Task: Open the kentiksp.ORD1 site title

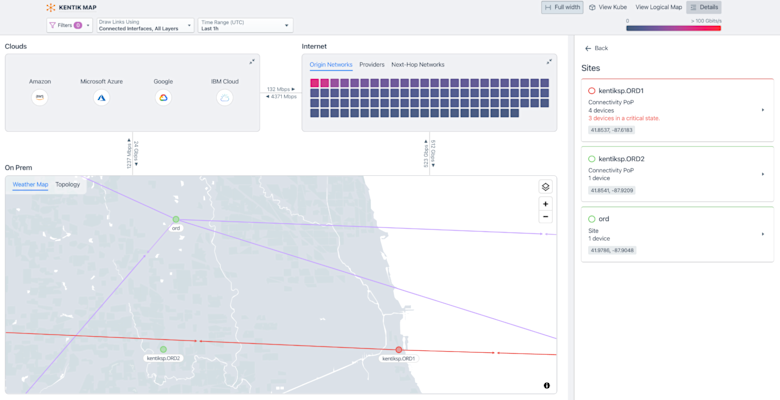Action: pos(621,91)
